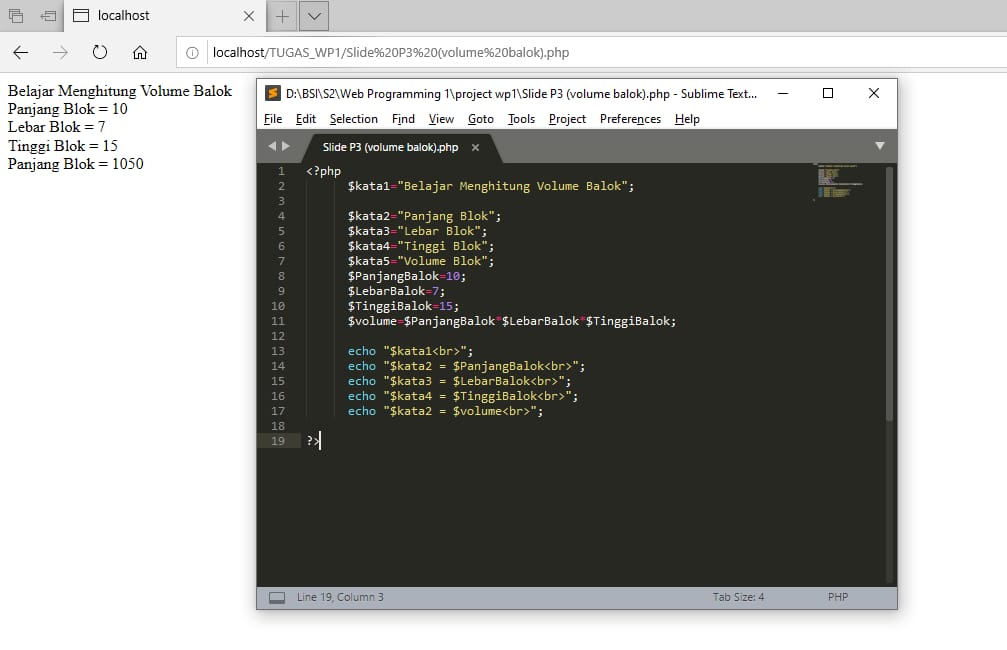Open the tab list dropdown triangle
The height and width of the screenshot is (650, 1007).
[880, 146]
